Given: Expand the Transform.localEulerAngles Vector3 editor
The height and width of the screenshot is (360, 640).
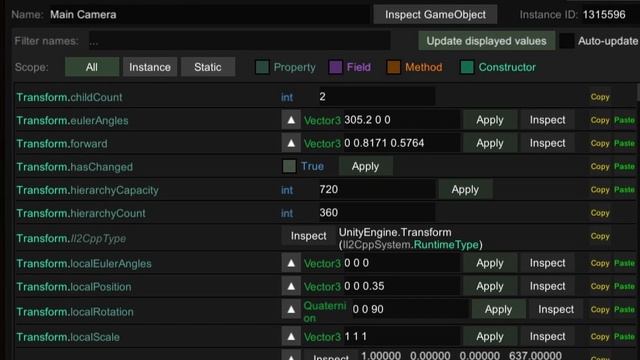Looking at the screenshot, I should (x=291, y=263).
